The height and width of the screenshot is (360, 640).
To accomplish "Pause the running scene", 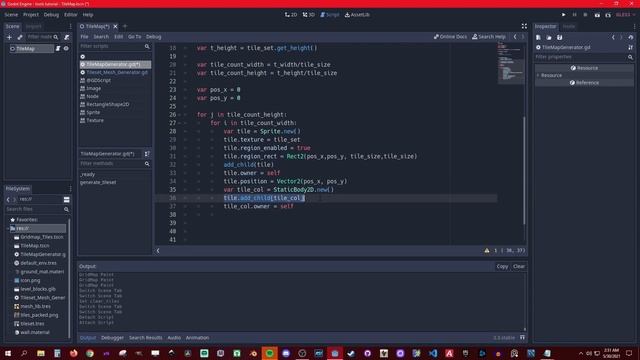I will (574, 15).
